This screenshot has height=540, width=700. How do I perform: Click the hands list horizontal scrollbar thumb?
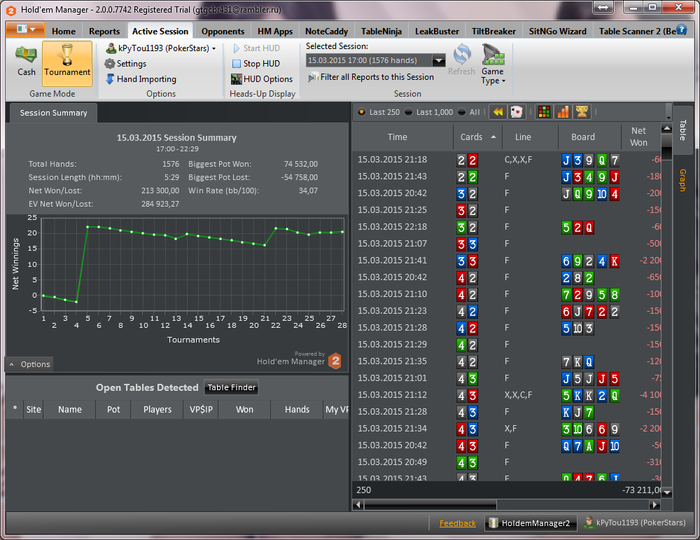pos(430,505)
